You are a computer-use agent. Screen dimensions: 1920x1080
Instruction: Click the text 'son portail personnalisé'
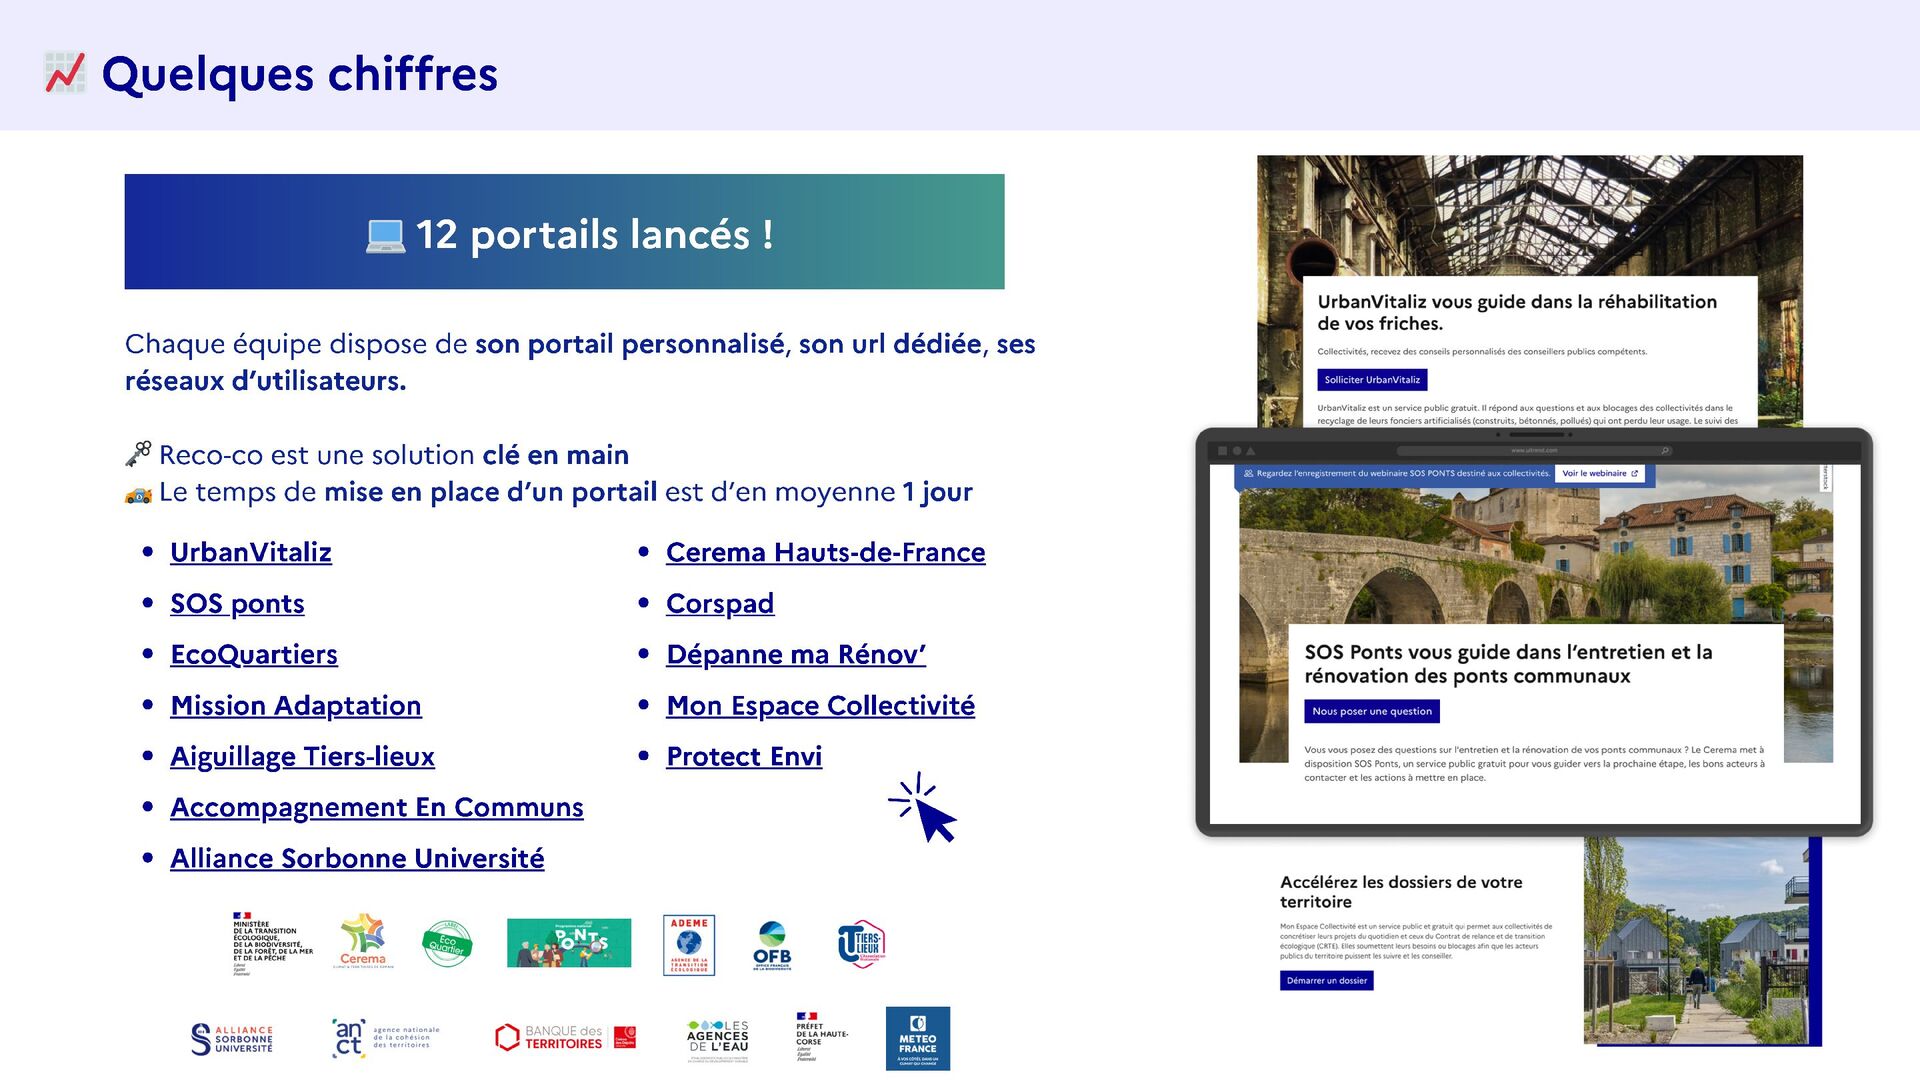(x=629, y=344)
